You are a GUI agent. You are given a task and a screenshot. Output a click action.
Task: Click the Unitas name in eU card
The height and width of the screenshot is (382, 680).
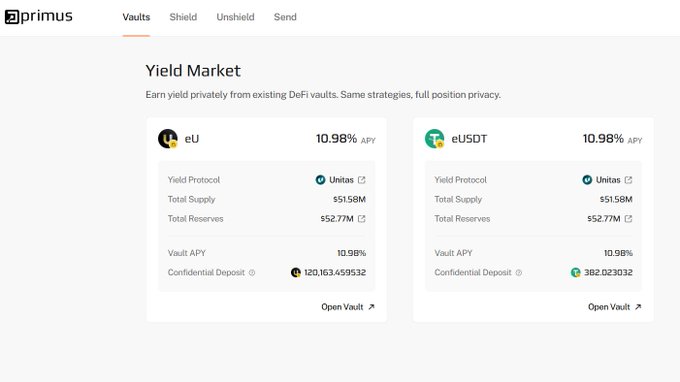coord(341,180)
